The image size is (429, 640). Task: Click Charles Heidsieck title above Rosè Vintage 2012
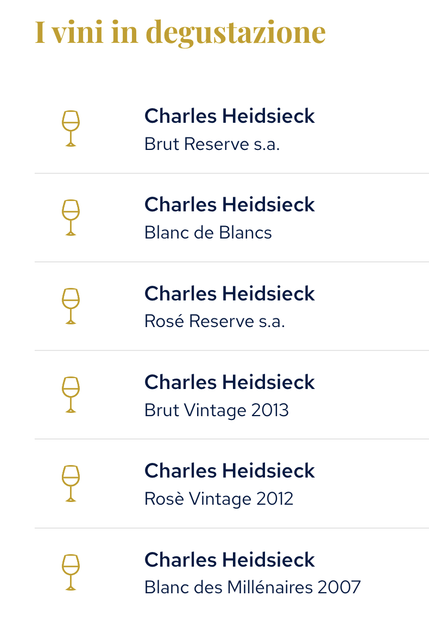tap(230, 471)
